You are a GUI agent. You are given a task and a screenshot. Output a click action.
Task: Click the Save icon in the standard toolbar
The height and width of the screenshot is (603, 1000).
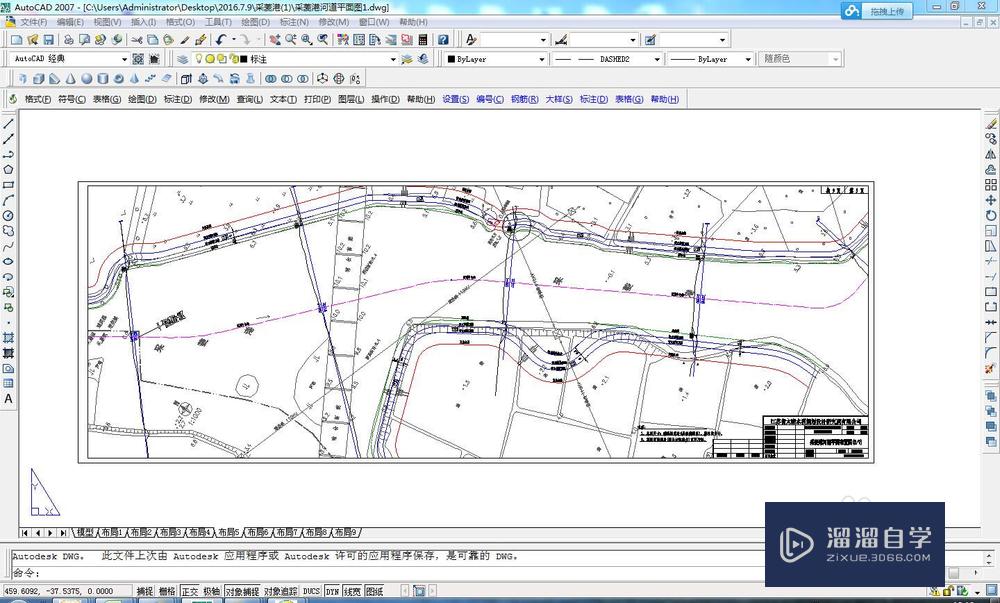47,40
